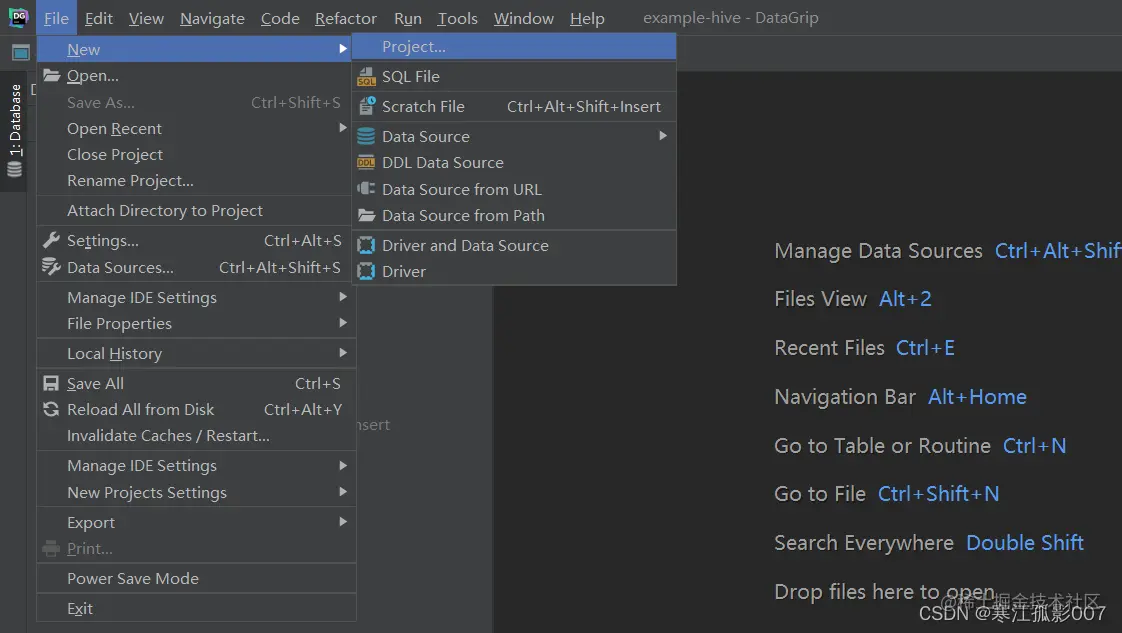Click the SQL File icon
The width and height of the screenshot is (1122, 633).
click(x=366, y=77)
